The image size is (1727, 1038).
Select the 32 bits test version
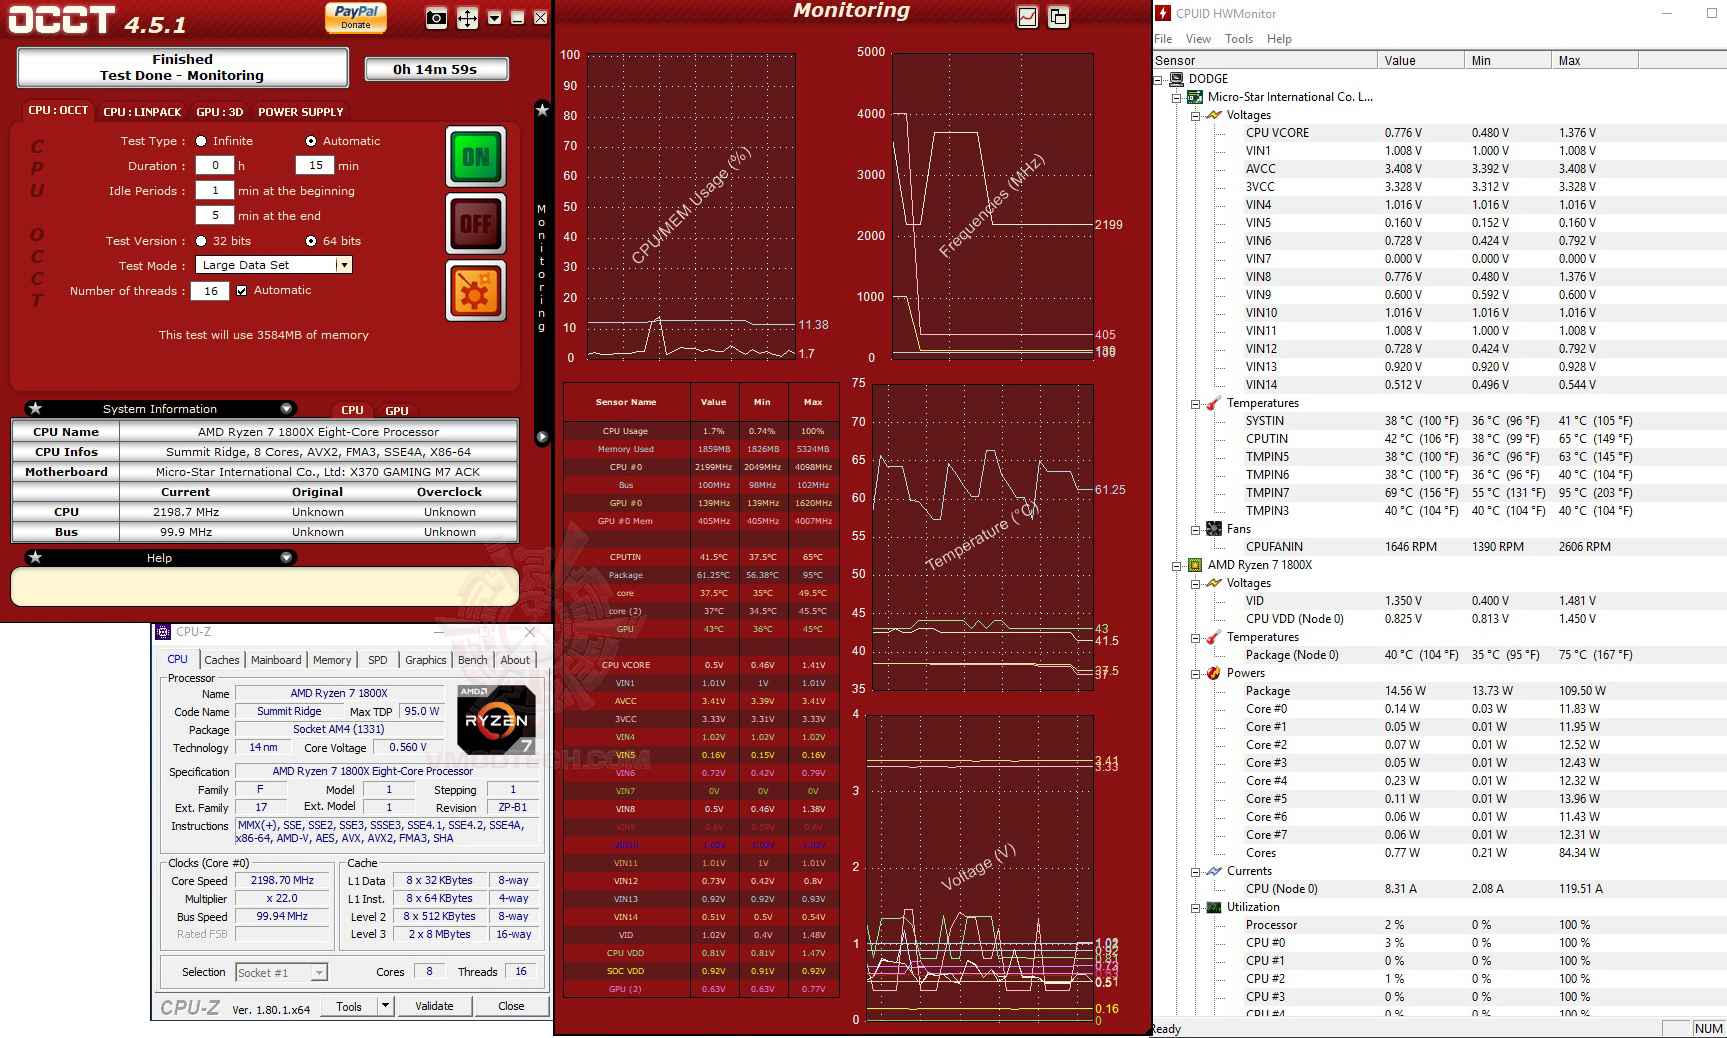(202, 241)
